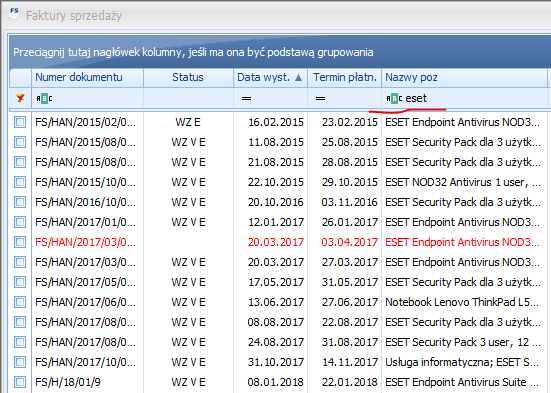
Task: Check the row due 27.03.2017
Action: (x=20, y=262)
